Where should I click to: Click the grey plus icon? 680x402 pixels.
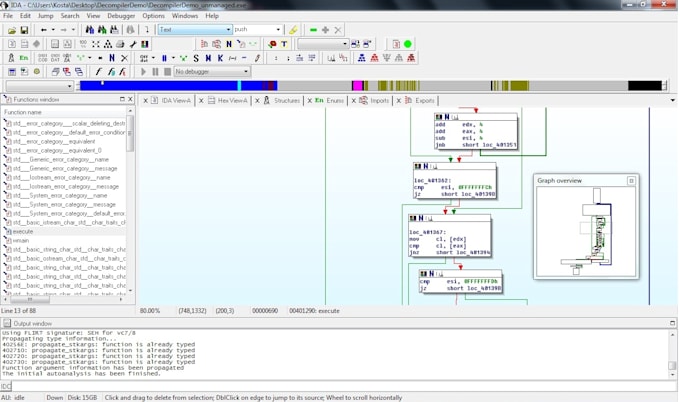point(325,30)
